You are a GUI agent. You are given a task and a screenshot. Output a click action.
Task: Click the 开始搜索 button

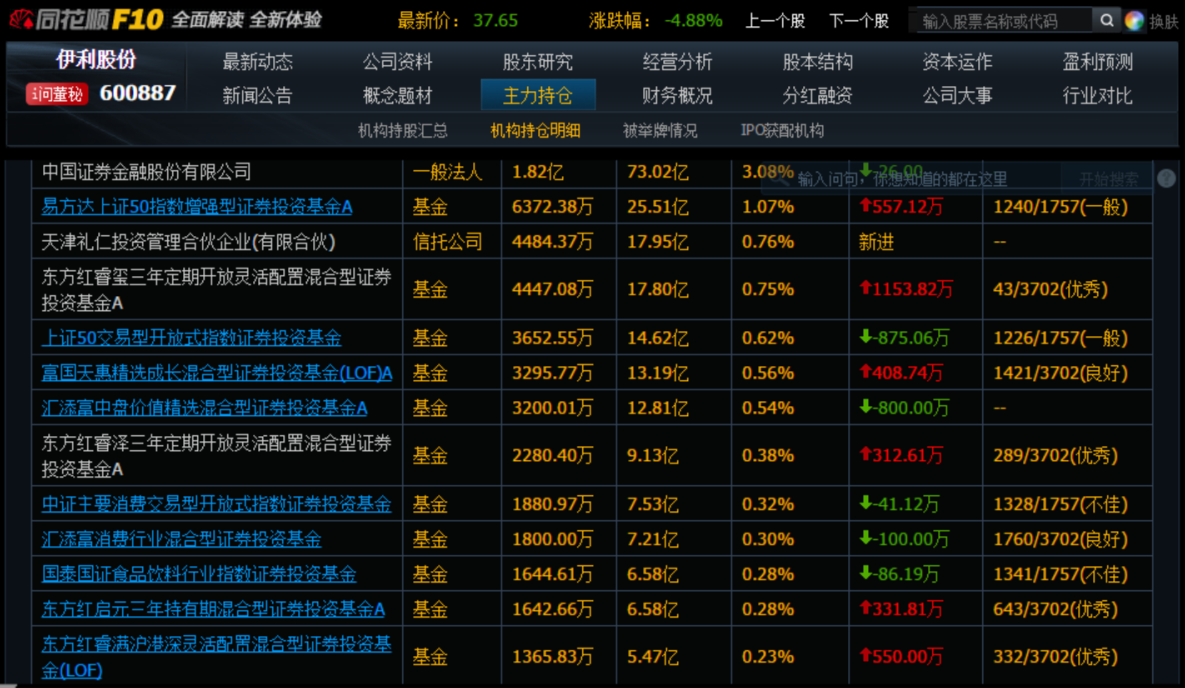tap(1108, 179)
